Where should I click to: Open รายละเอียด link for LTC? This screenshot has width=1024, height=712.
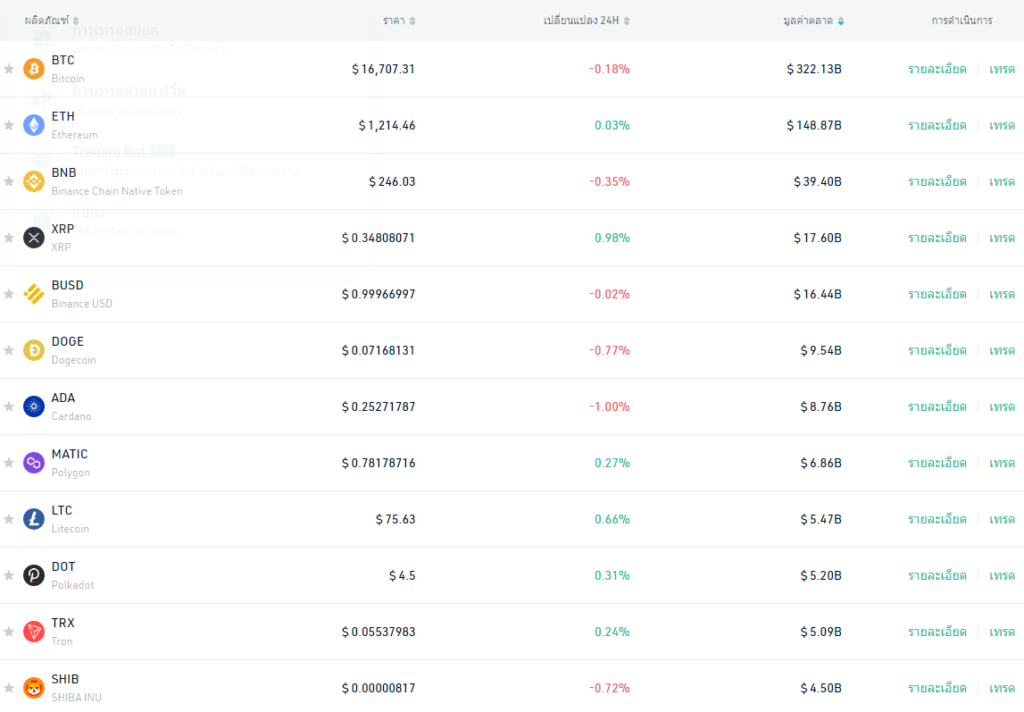[x=937, y=519]
